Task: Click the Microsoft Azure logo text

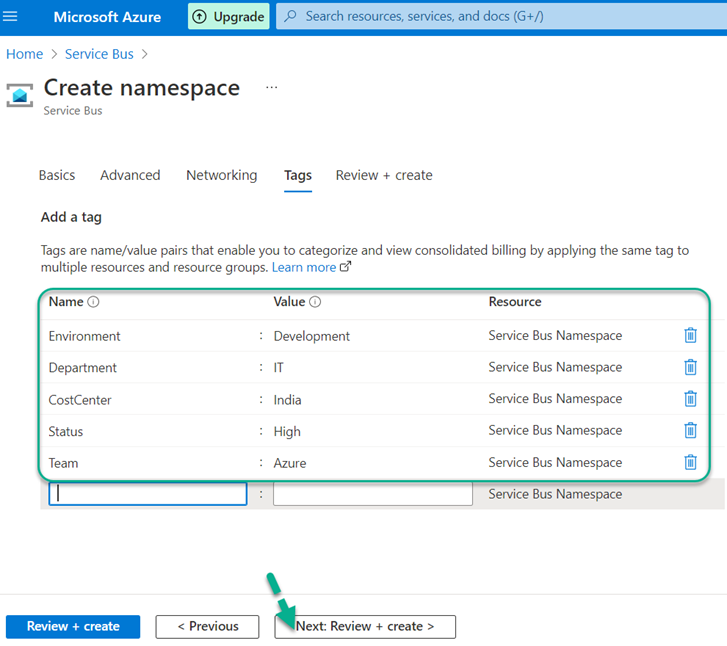Action: click(x=107, y=17)
